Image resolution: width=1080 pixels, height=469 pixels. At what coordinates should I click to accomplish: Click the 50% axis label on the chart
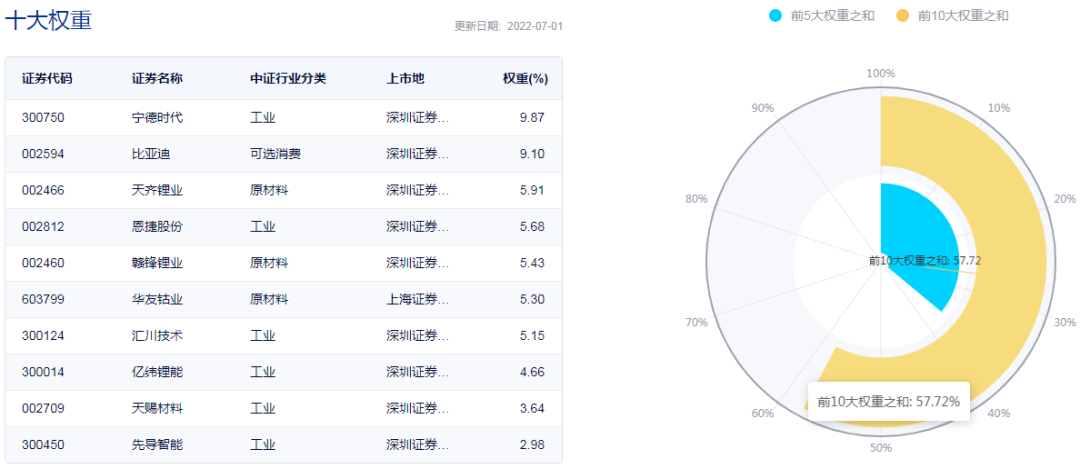[881, 448]
